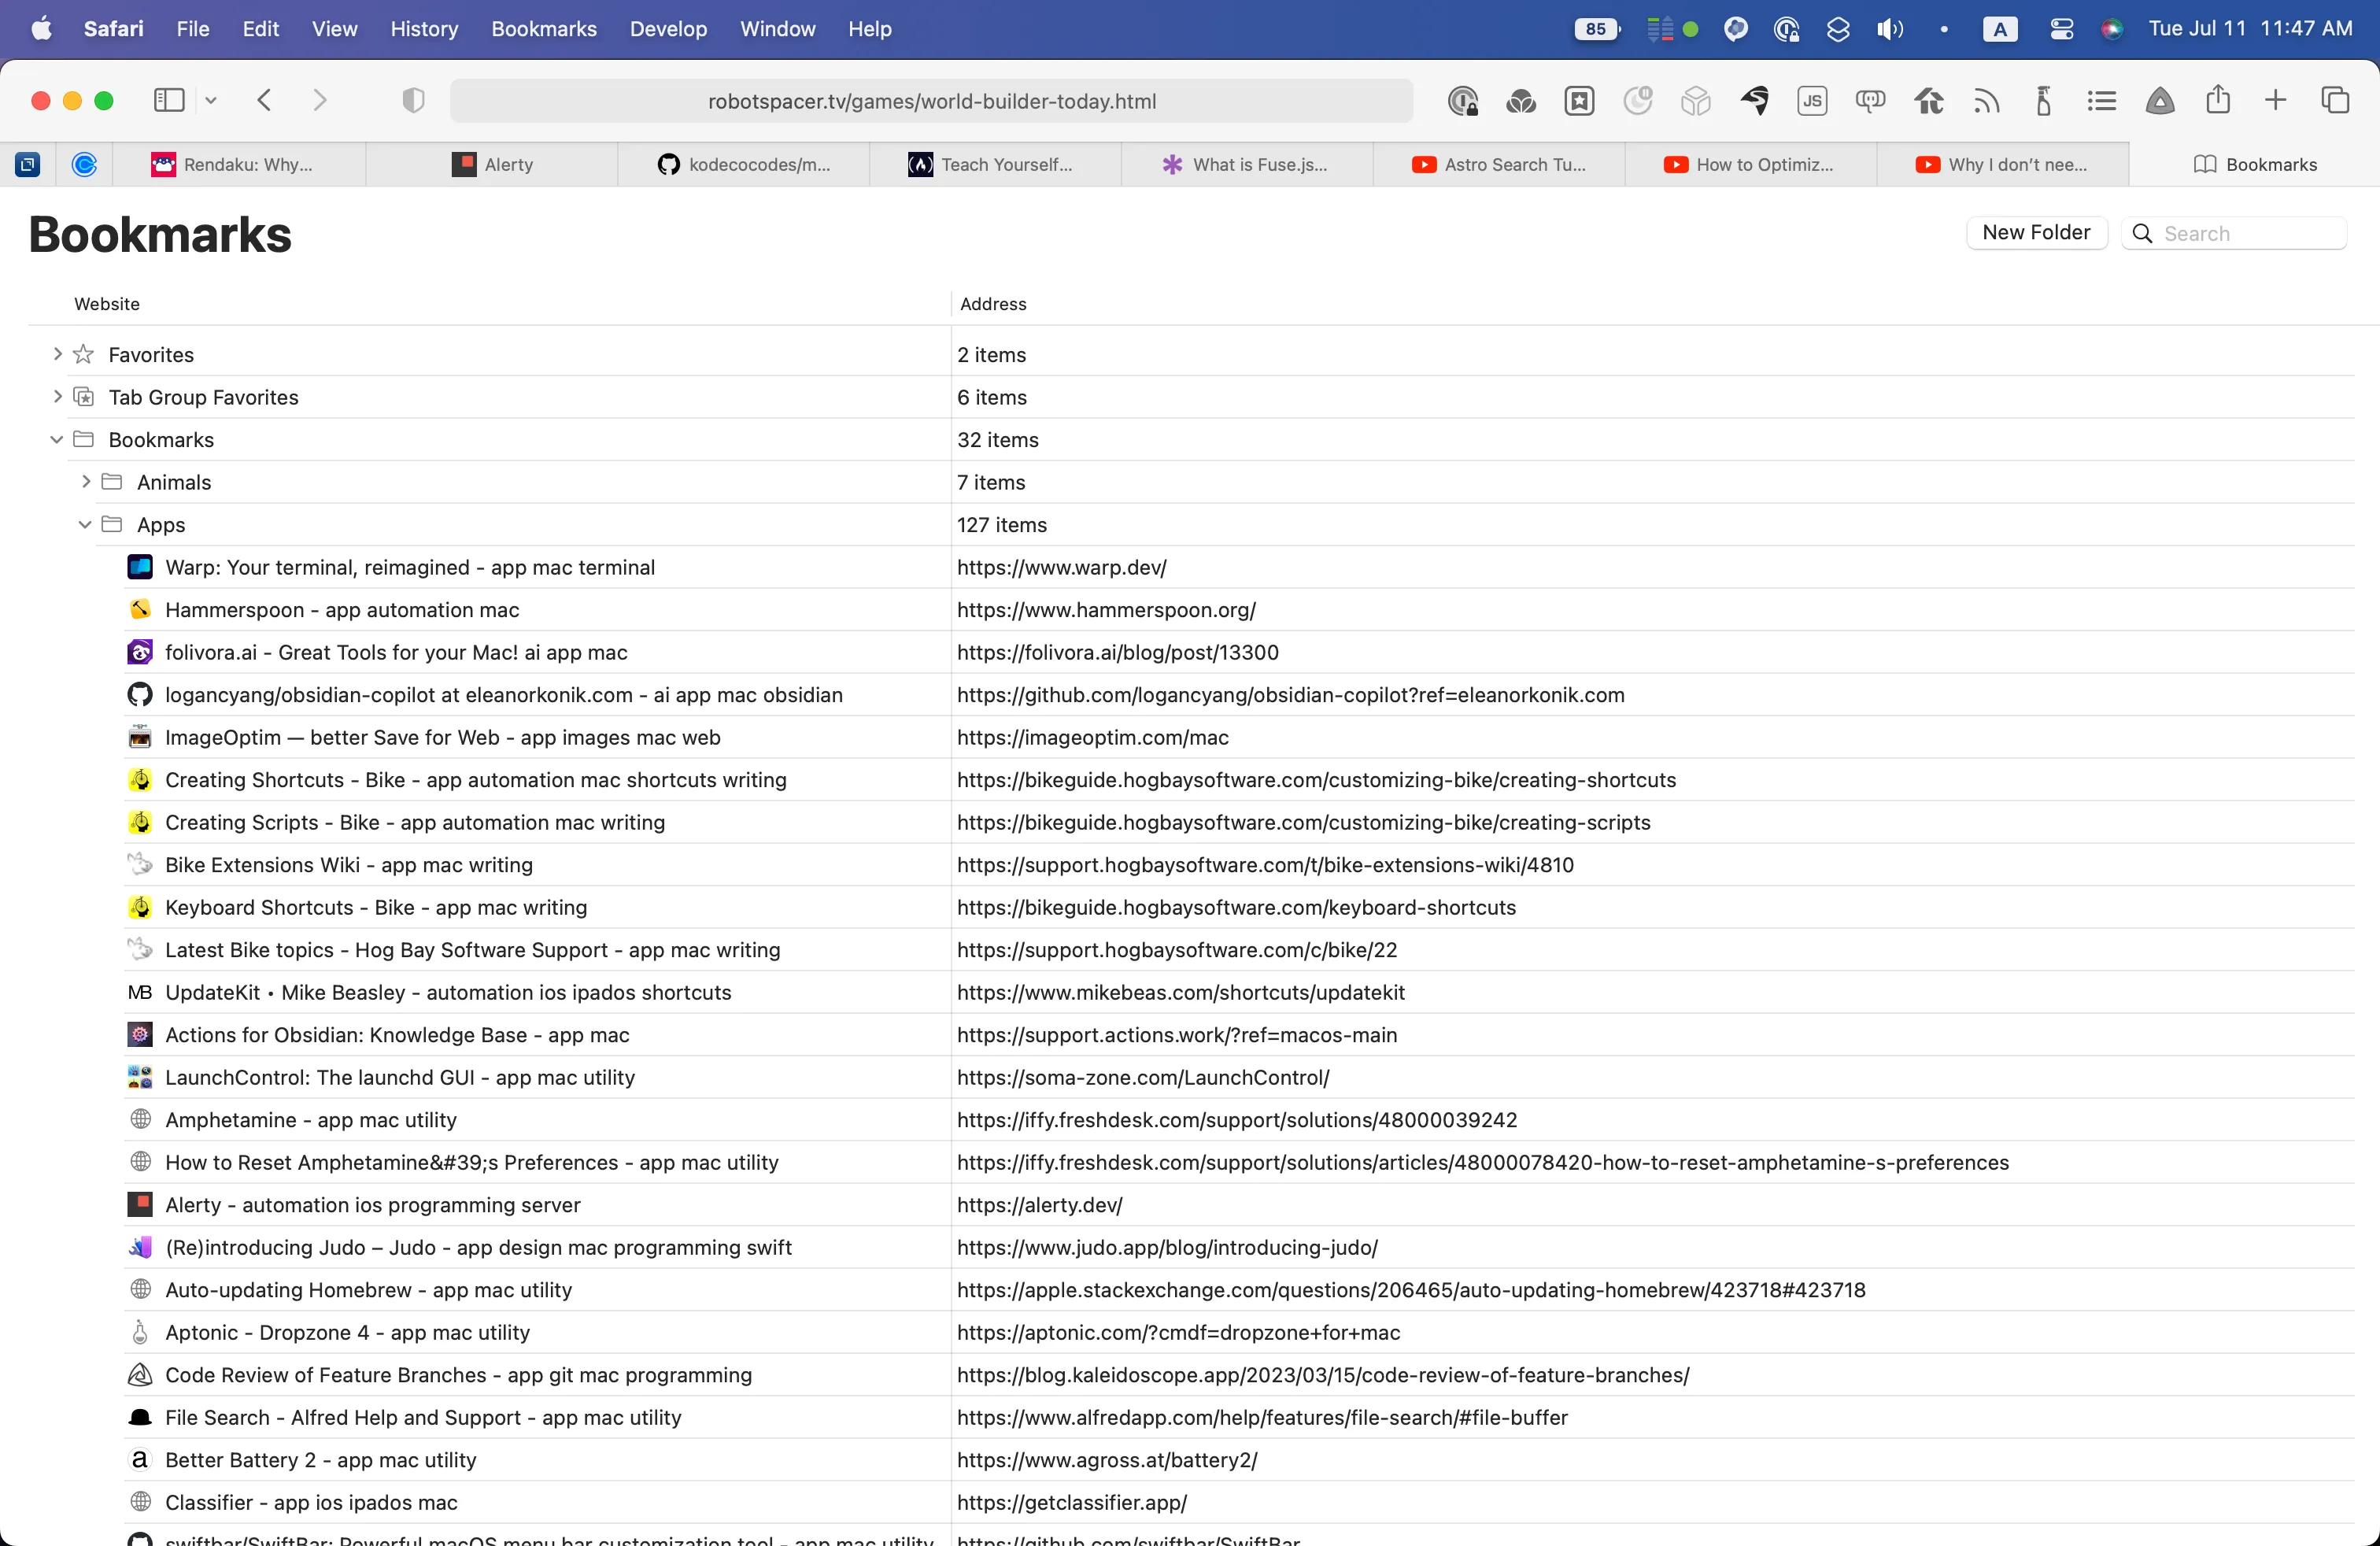Expand the Tab Group Favorites folder
The height and width of the screenshot is (1546, 2380).
pyautogui.click(x=57, y=397)
